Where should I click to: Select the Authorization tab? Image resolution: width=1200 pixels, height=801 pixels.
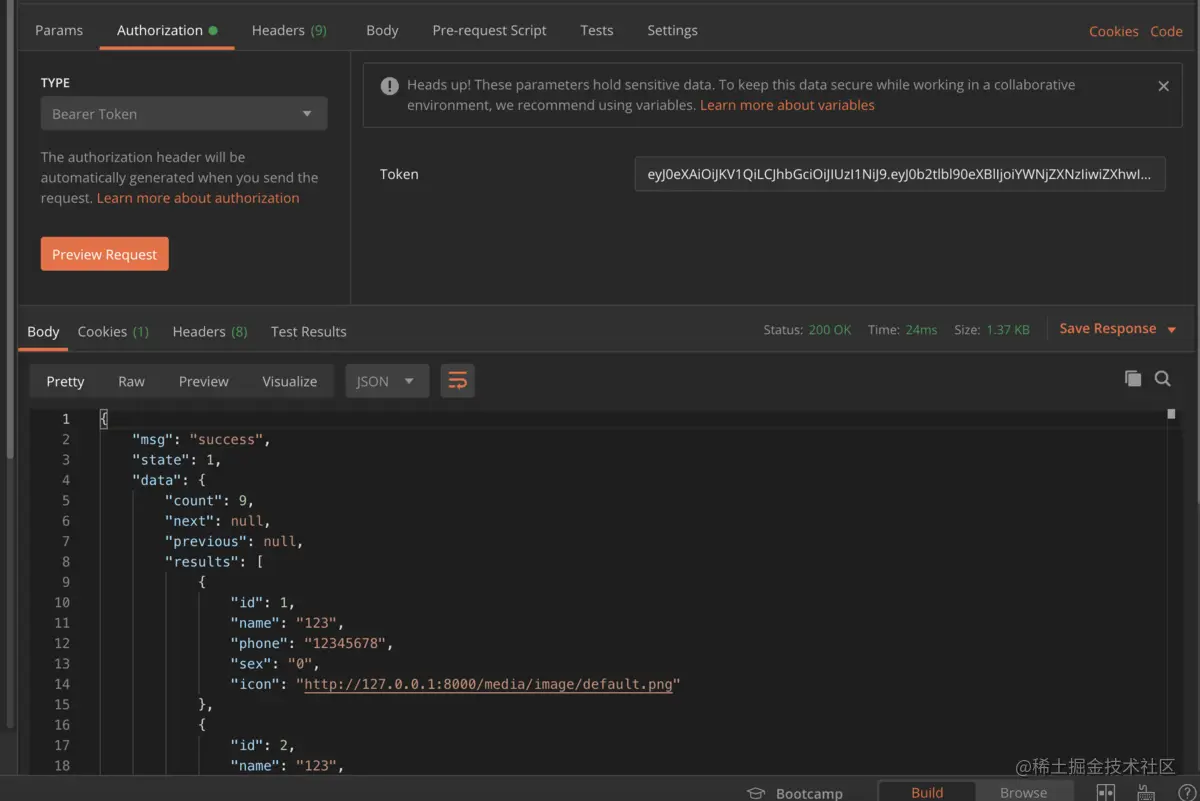click(166, 30)
